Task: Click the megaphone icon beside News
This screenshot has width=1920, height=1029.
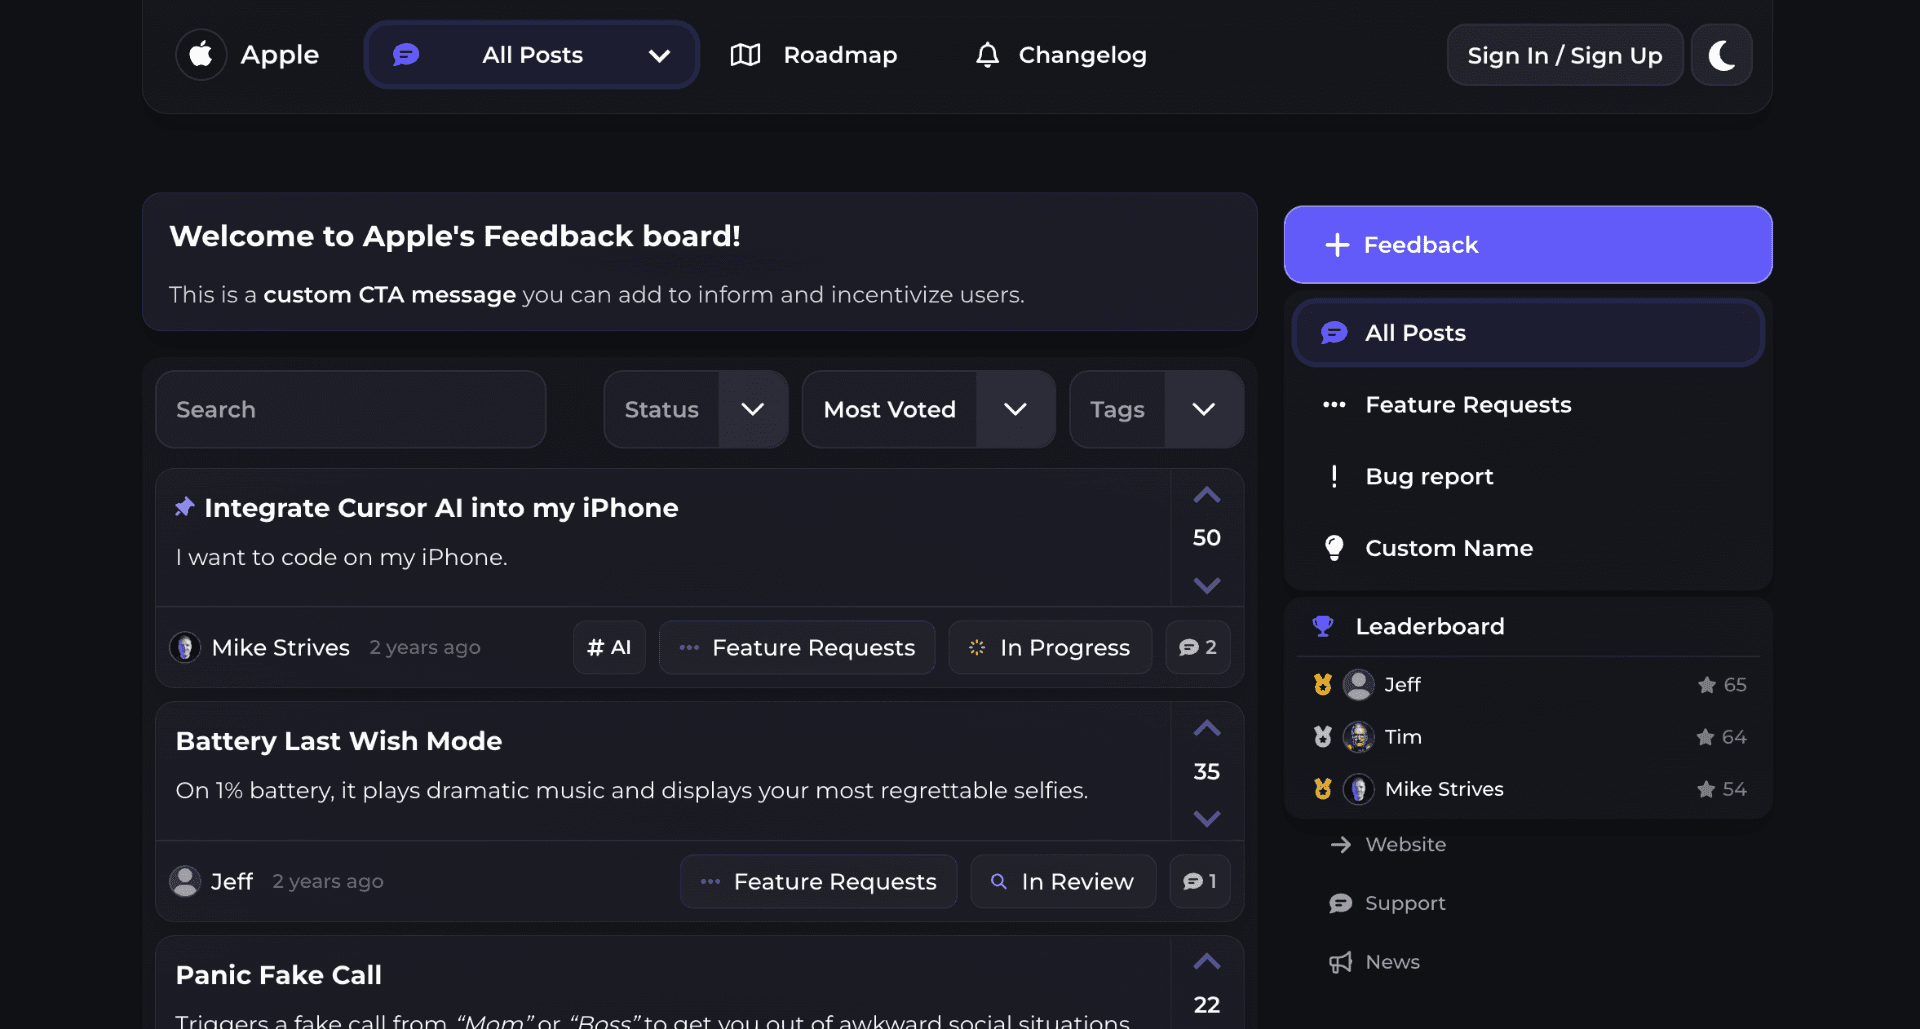Action: (x=1340, y=962)
